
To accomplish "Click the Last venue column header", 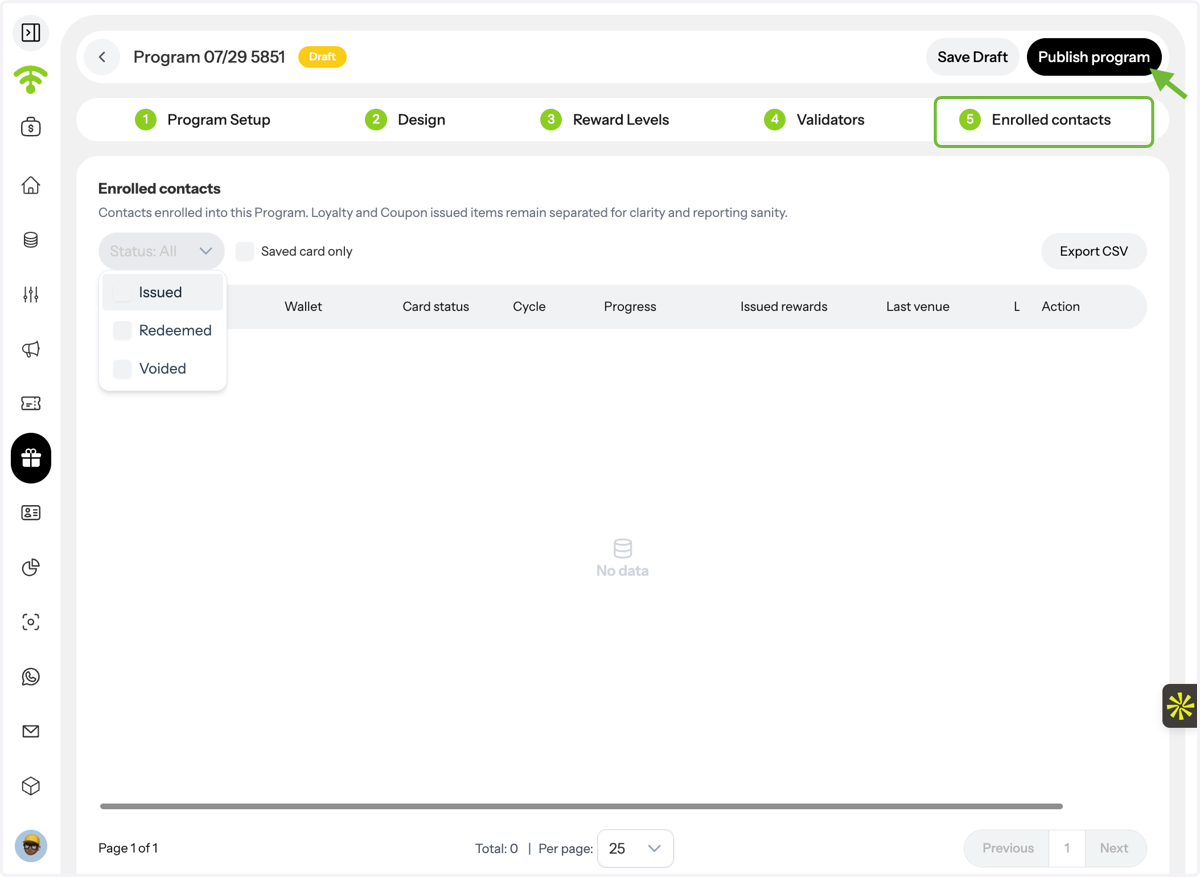I will [x=918, y=307].
